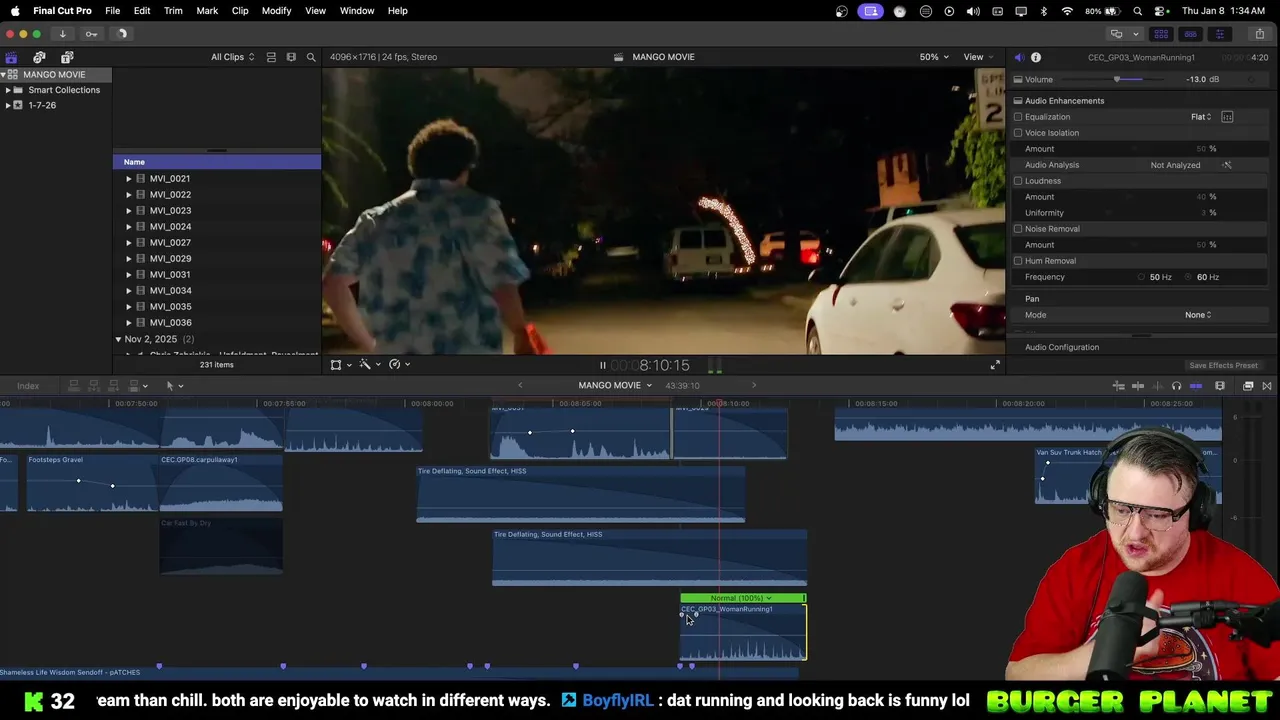The width and height of the screenshot is (1280, 720).
Task: Open the timeline Index button
Action: coord(28,386)
